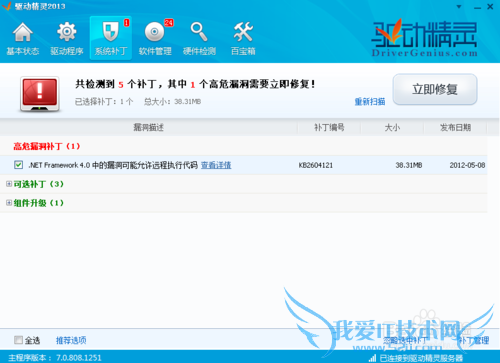Close the 驱动精灵 window
Image resolution: width=500 pixels, height=363 pixels.
pyautogui.click(x=490, y=6)
